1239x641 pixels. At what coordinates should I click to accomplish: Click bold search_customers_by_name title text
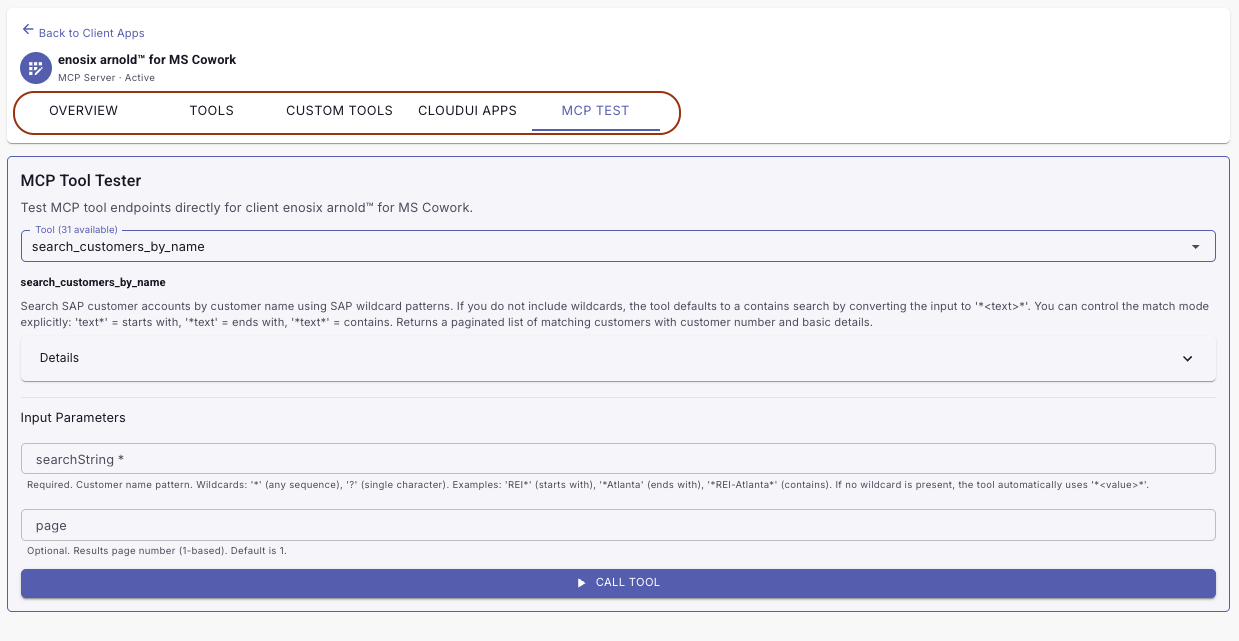(x=93, y=282)
